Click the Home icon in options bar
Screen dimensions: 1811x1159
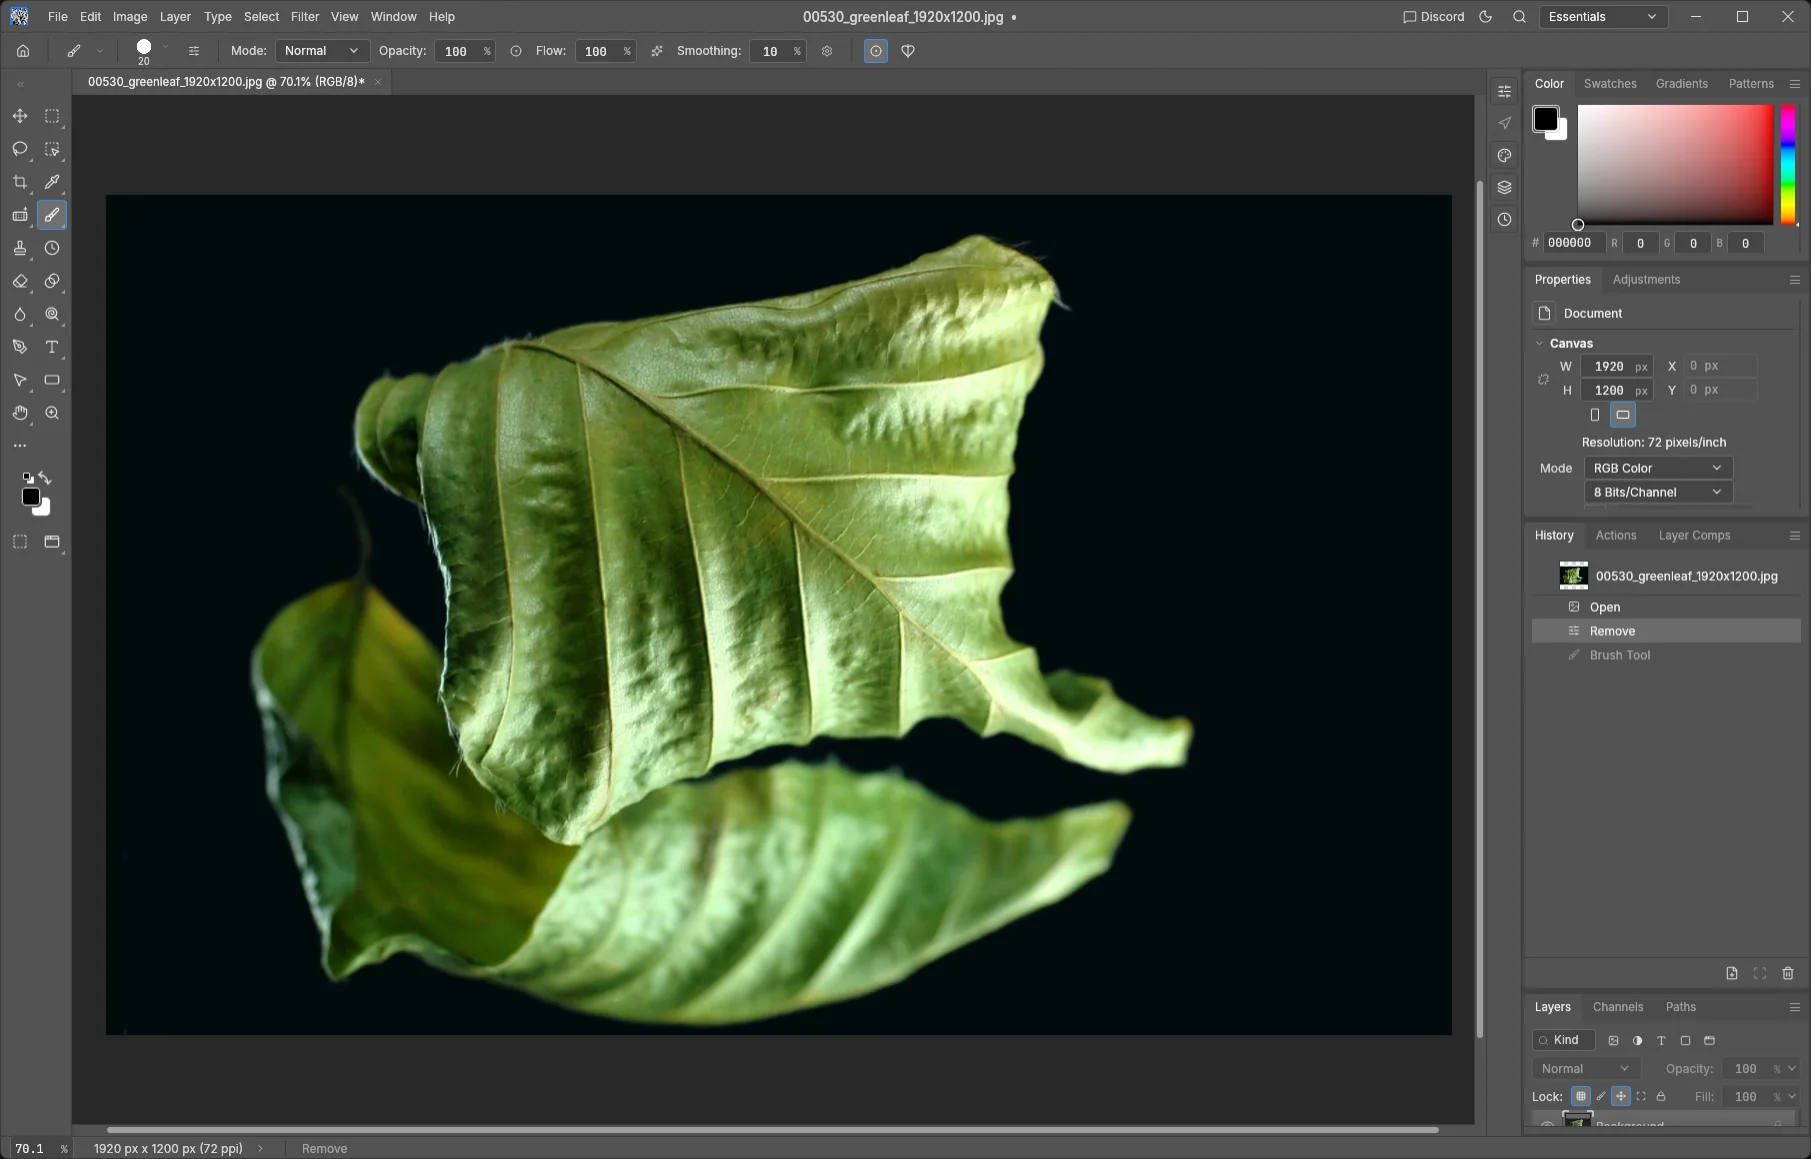tap(23, 51)
